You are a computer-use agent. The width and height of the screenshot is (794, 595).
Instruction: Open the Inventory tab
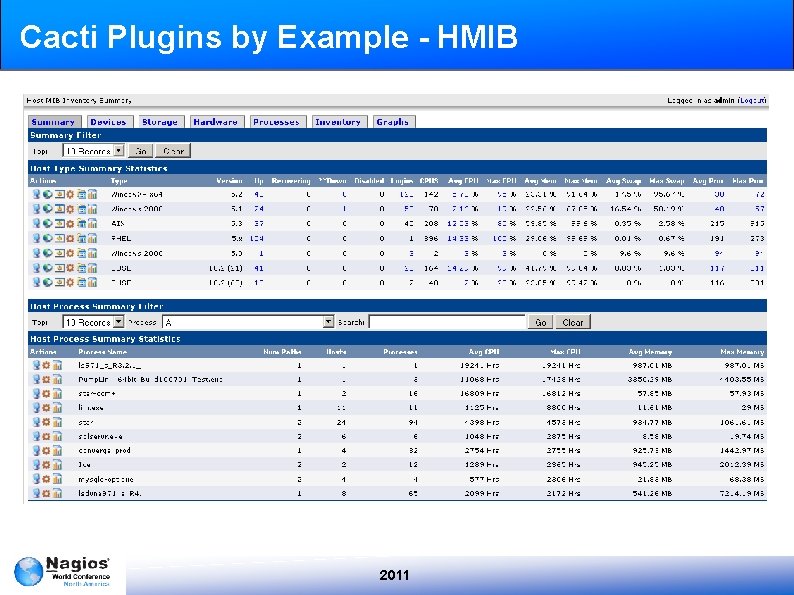click(x=338, y=122)
